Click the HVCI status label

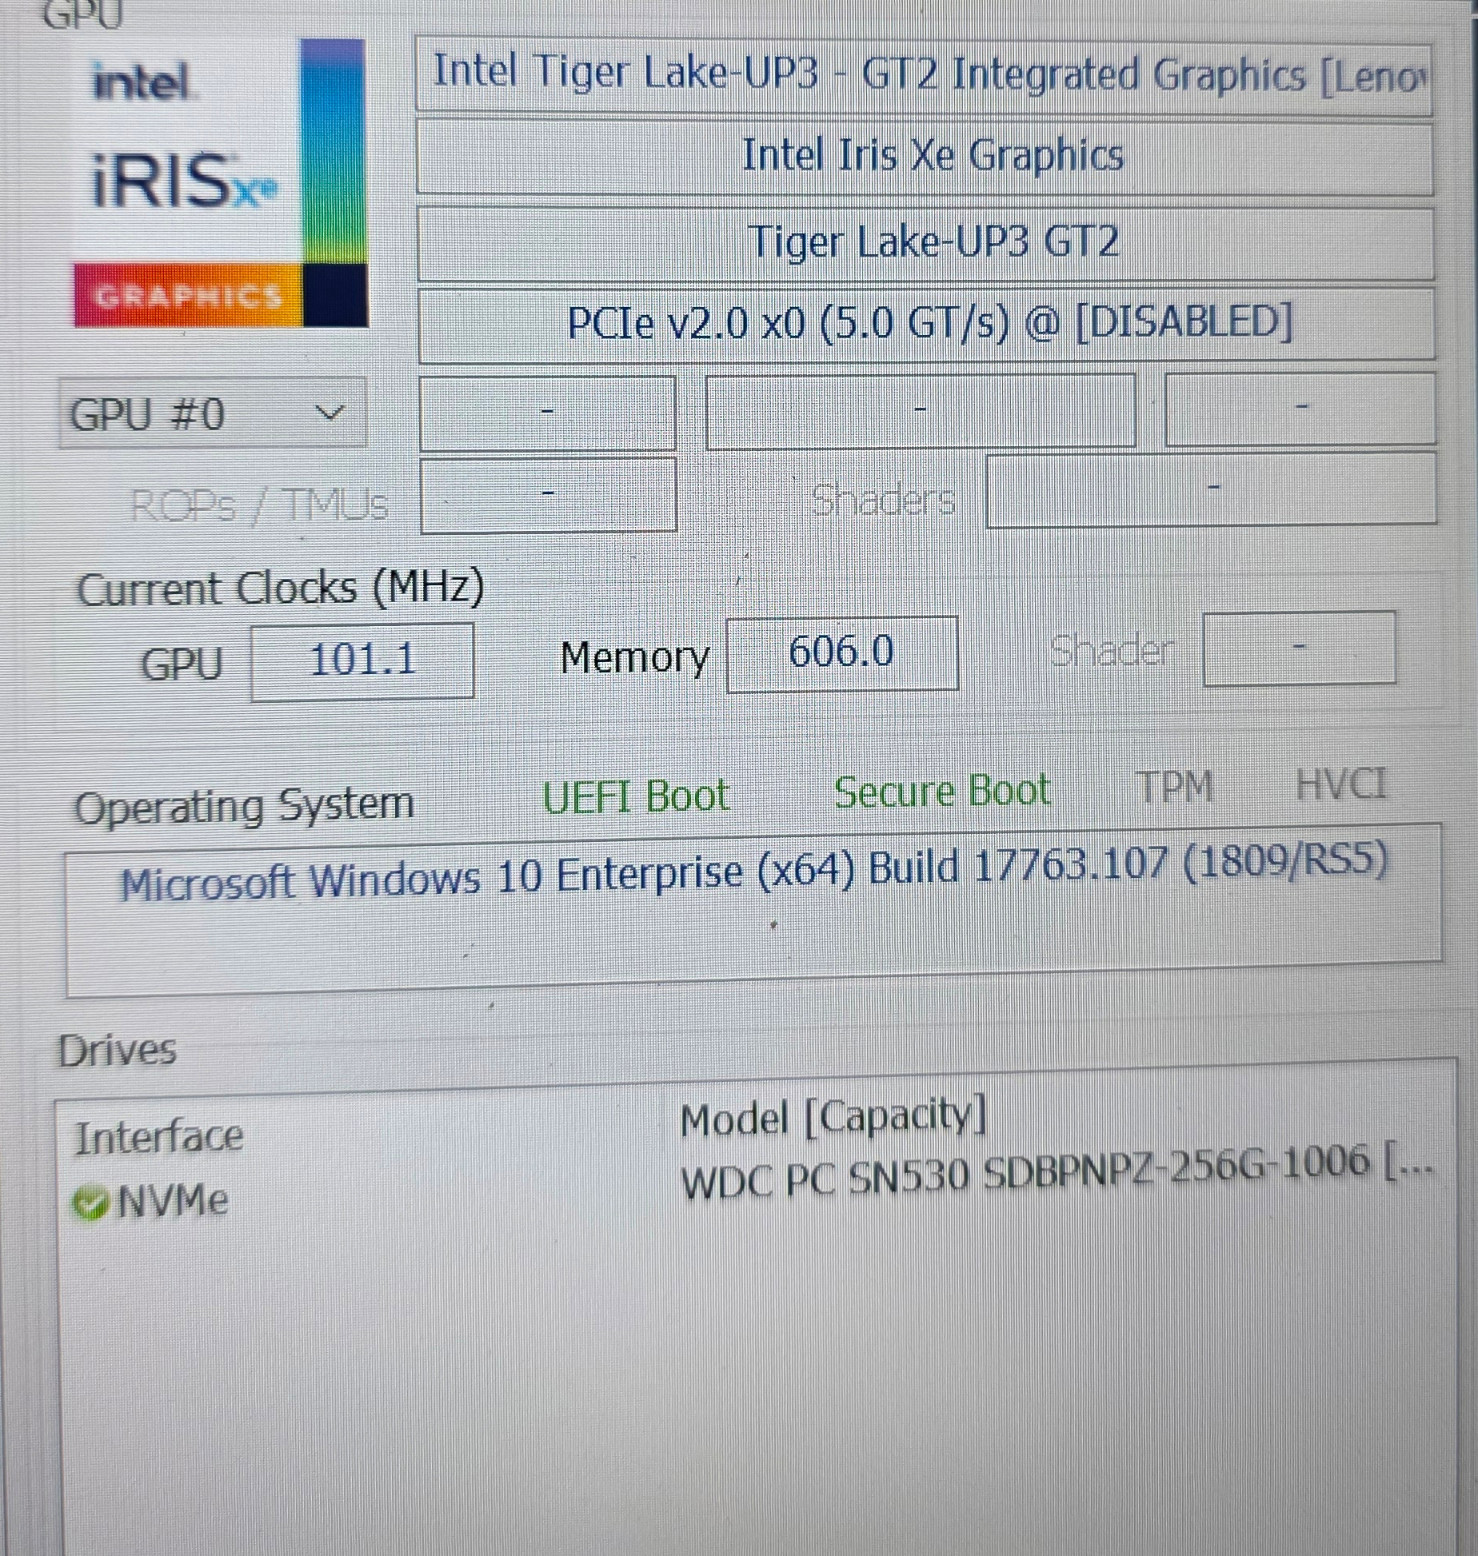(x=1341, y=784)
